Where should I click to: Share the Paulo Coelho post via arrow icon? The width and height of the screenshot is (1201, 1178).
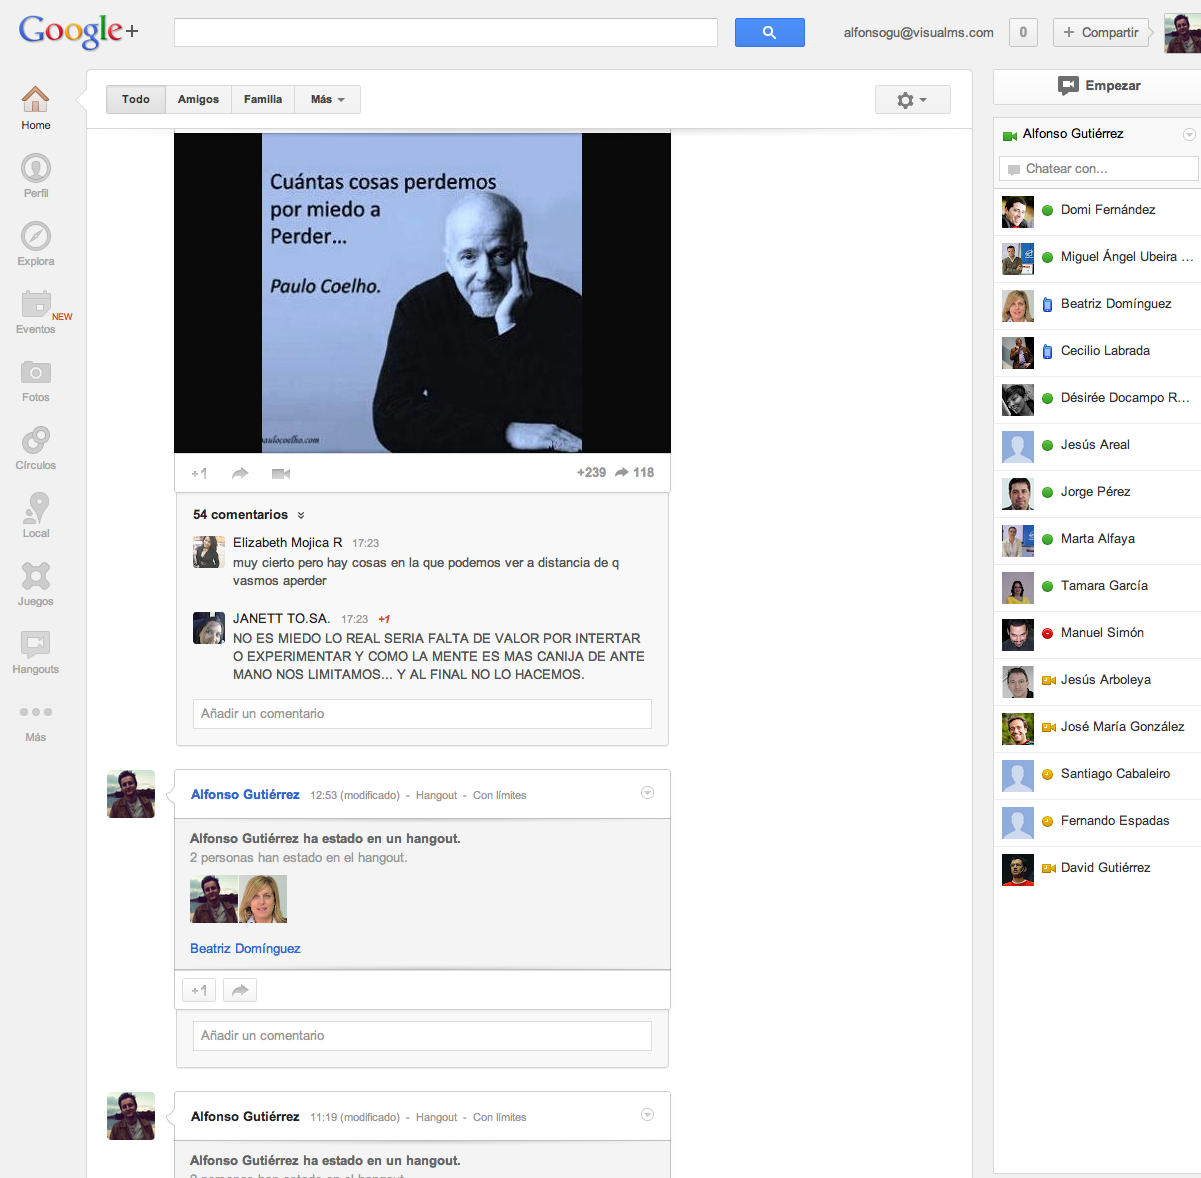click(240, 473)
